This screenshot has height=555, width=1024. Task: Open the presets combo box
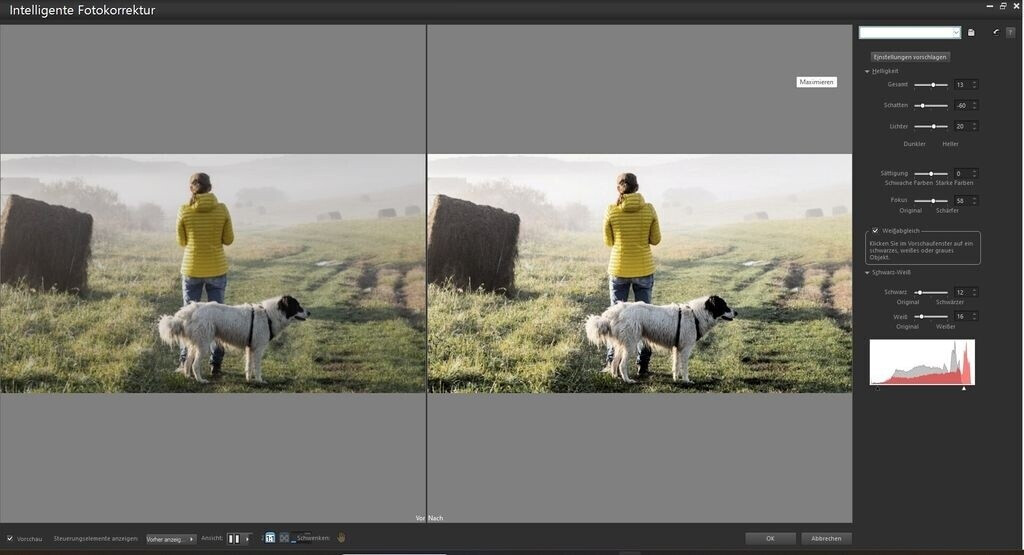point(910,33)
